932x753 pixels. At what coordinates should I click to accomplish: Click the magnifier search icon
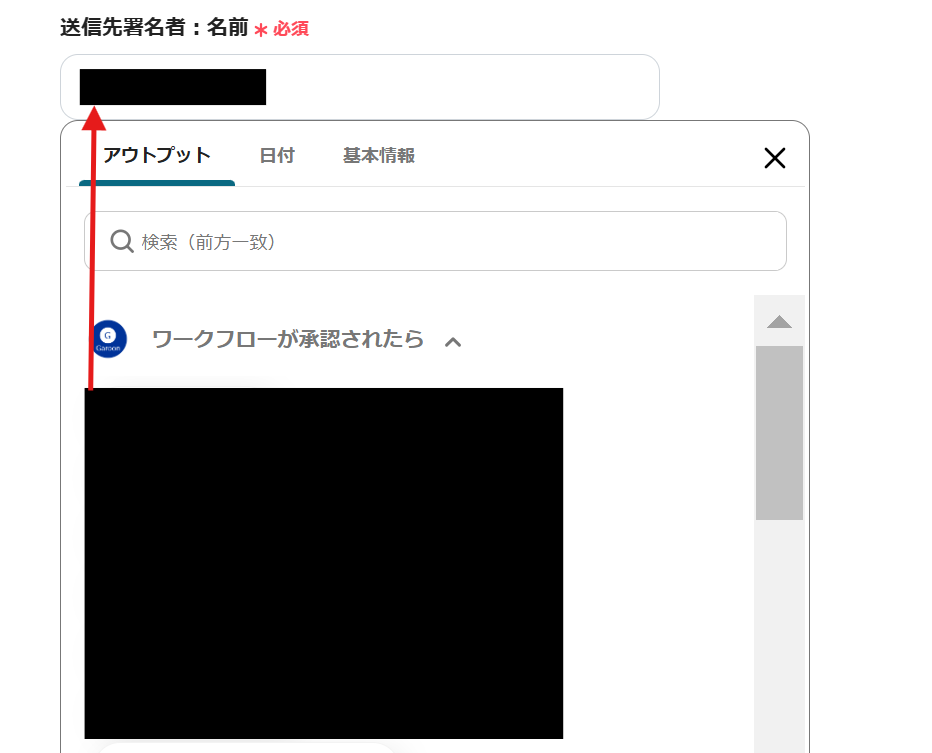pyautogui.click(x=122, y=241)
